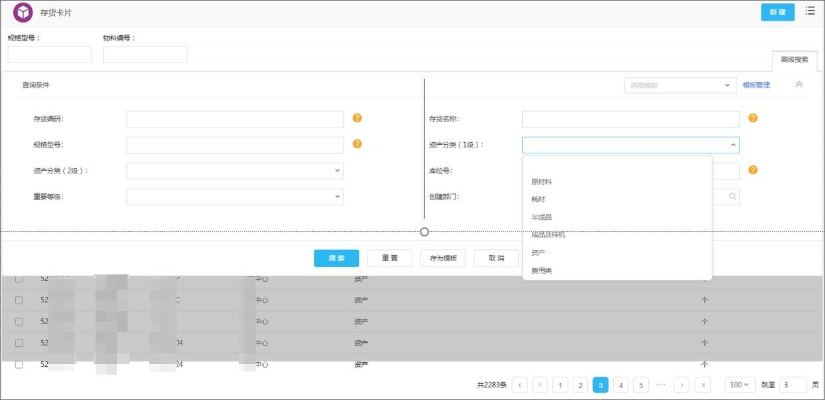
Task: Open the 模板管理 link
Action: click(756, 85)
